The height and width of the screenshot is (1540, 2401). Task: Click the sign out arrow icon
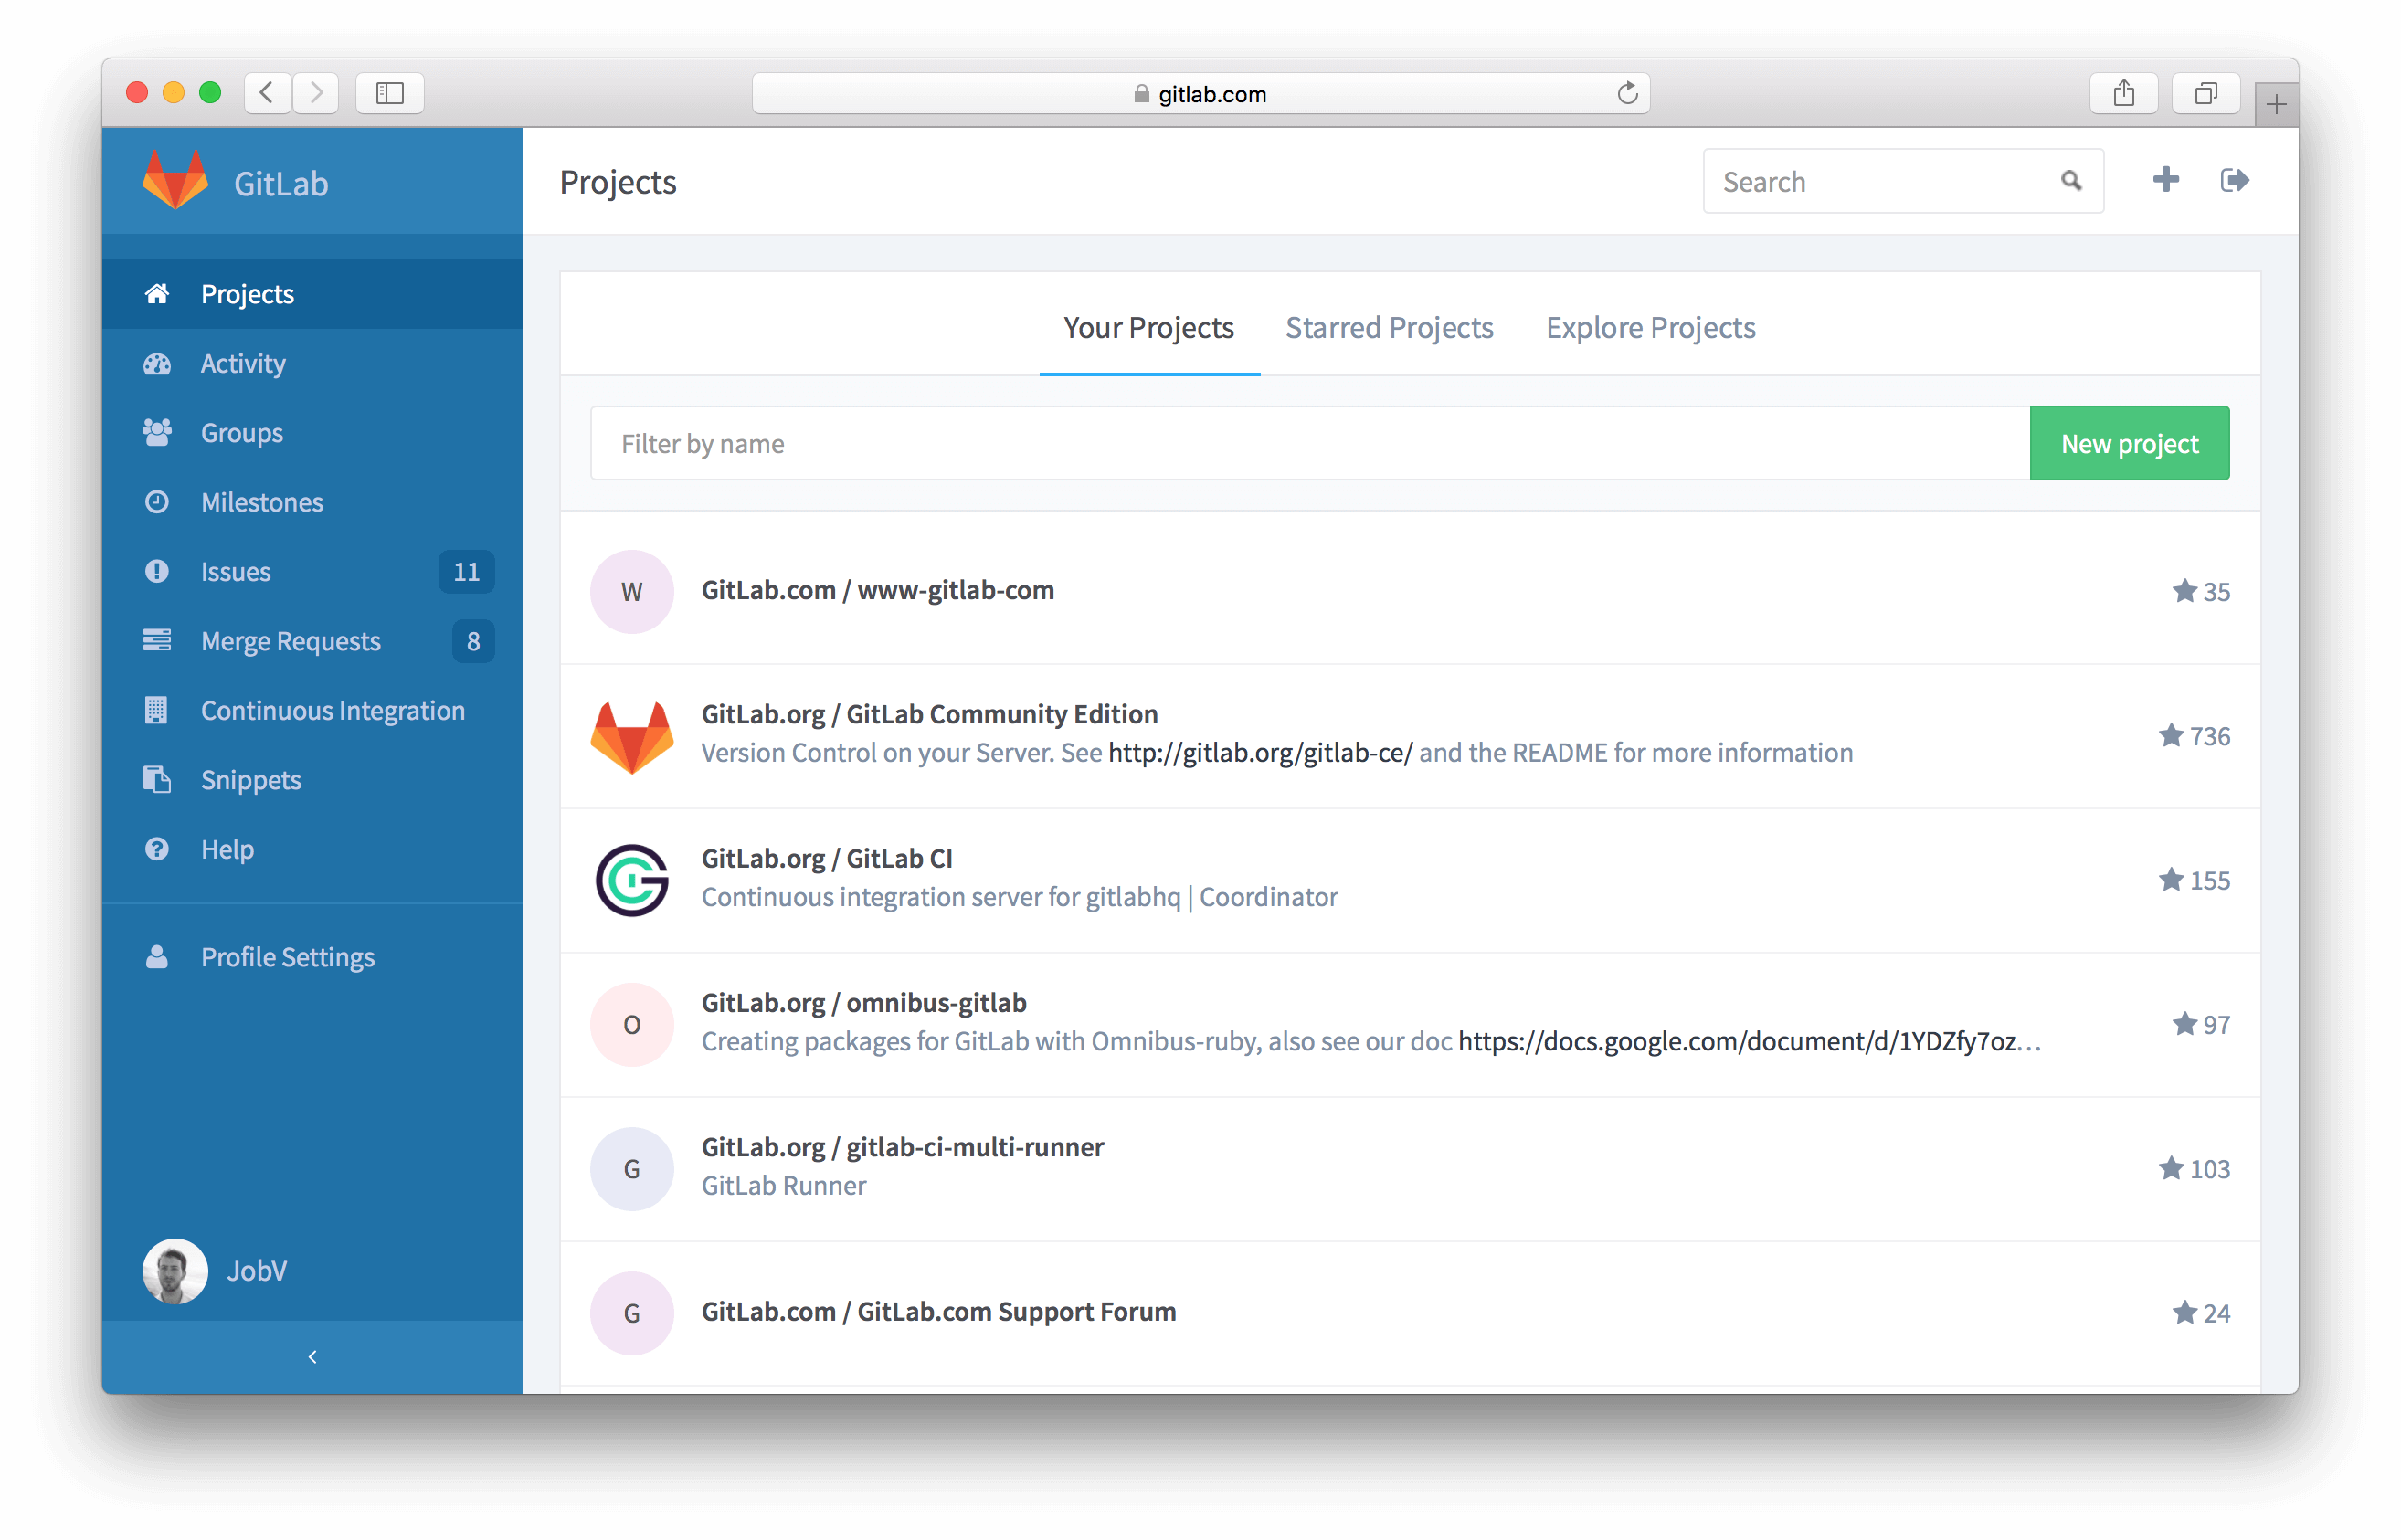[x=2235, y=178]
